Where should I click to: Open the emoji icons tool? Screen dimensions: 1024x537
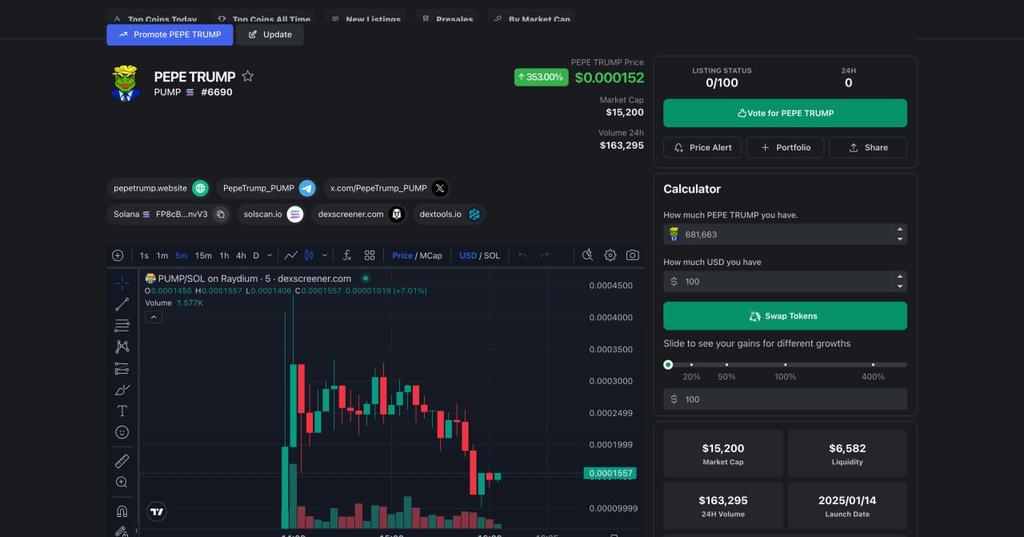click(x=122, y=432)
